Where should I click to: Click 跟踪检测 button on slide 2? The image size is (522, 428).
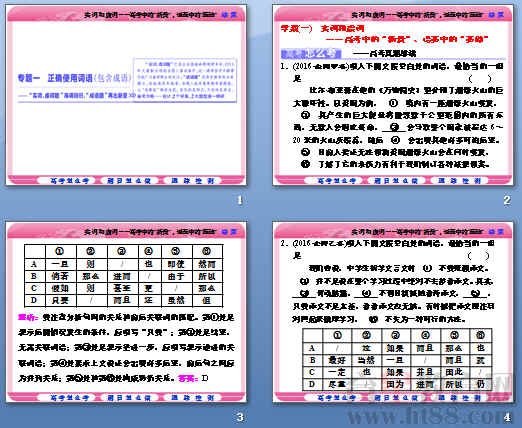459,181
